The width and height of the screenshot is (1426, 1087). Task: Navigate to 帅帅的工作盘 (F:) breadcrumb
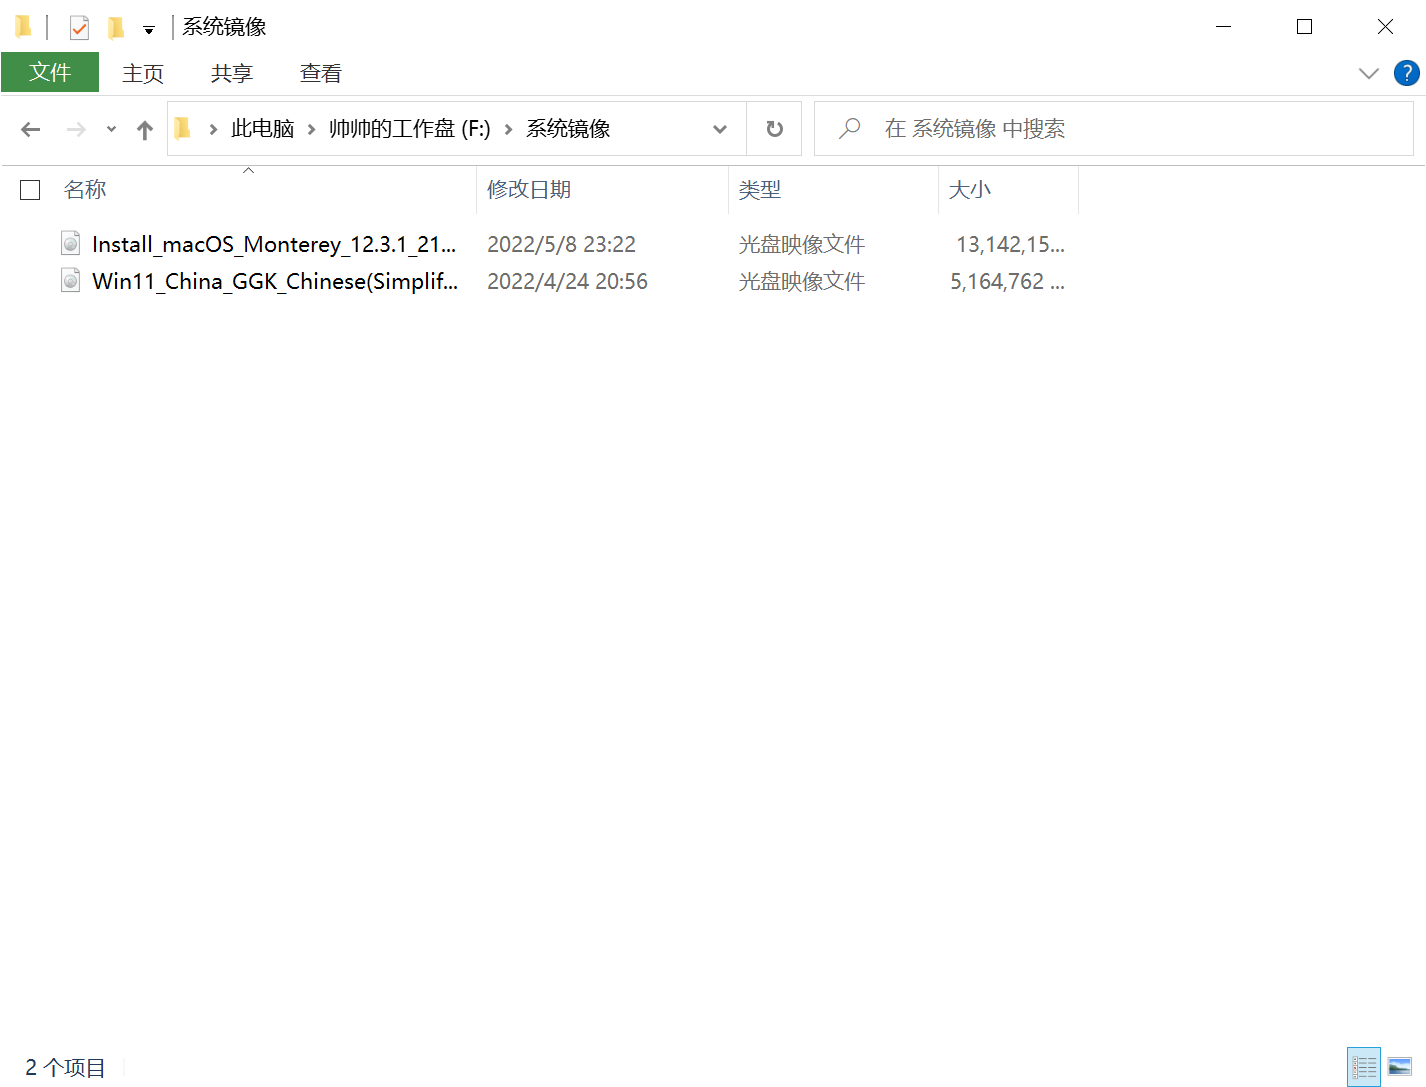click(410, 129)
